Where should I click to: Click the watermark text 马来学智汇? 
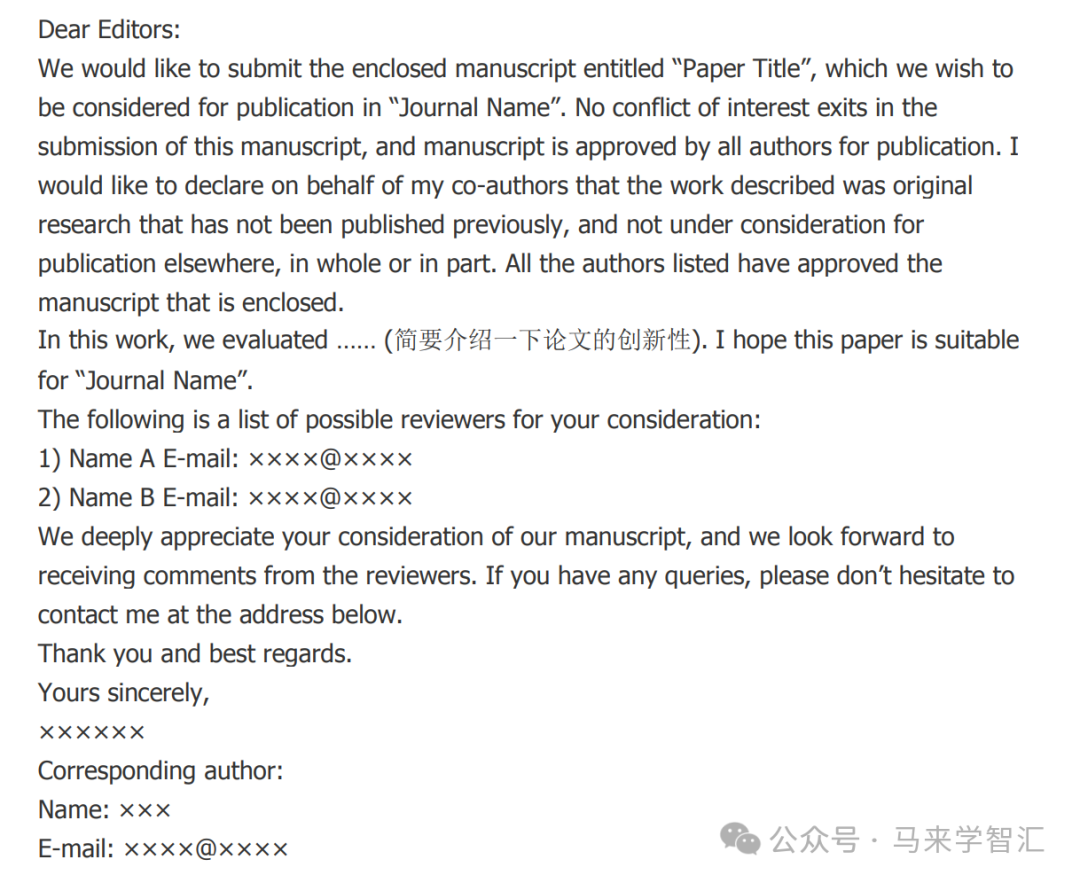tap(968, 840)
